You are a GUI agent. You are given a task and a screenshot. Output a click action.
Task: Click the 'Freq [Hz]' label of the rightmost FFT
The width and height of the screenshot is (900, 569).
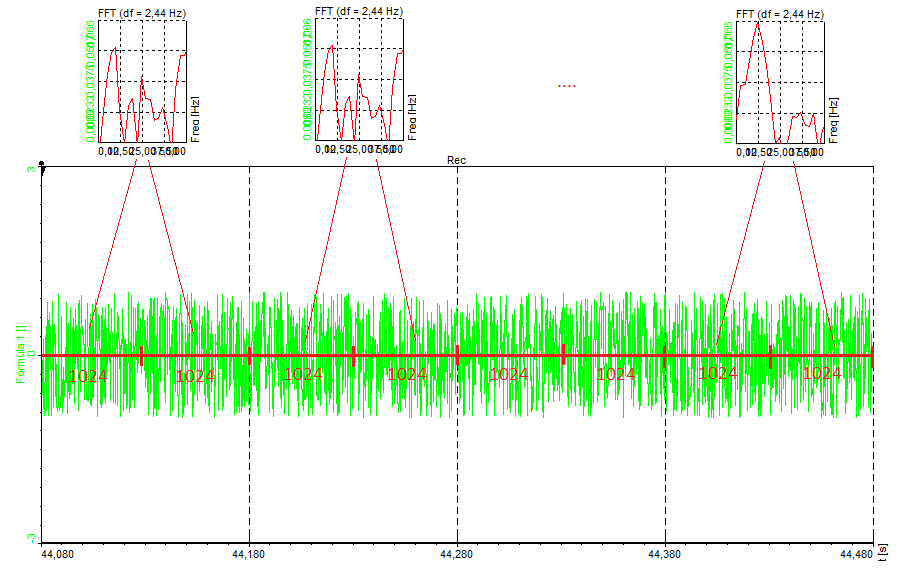(833, 121)
